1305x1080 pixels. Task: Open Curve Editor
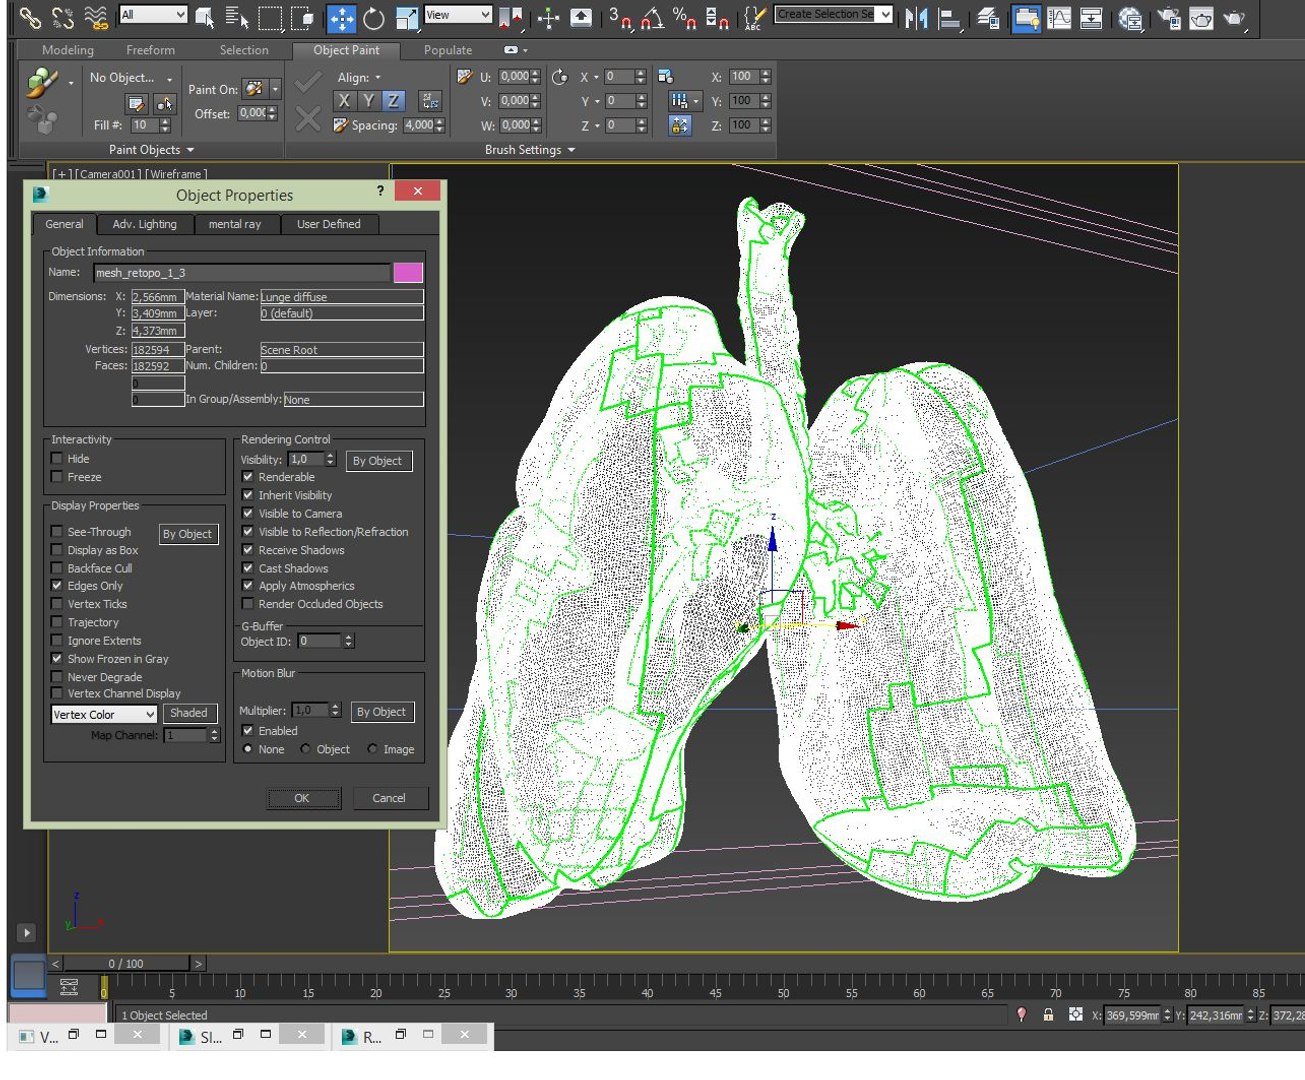tap(1058, 17)
